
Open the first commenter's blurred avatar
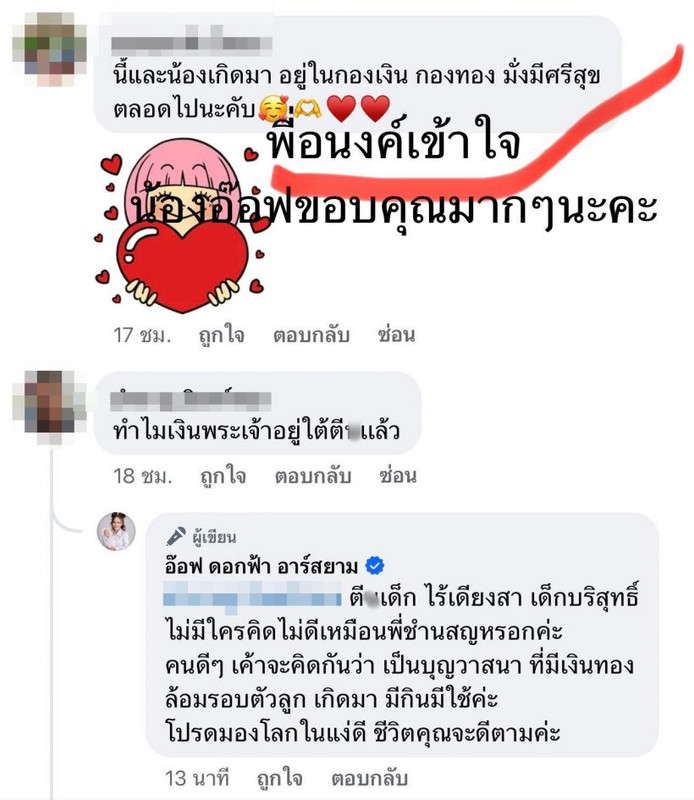(49, 49)
